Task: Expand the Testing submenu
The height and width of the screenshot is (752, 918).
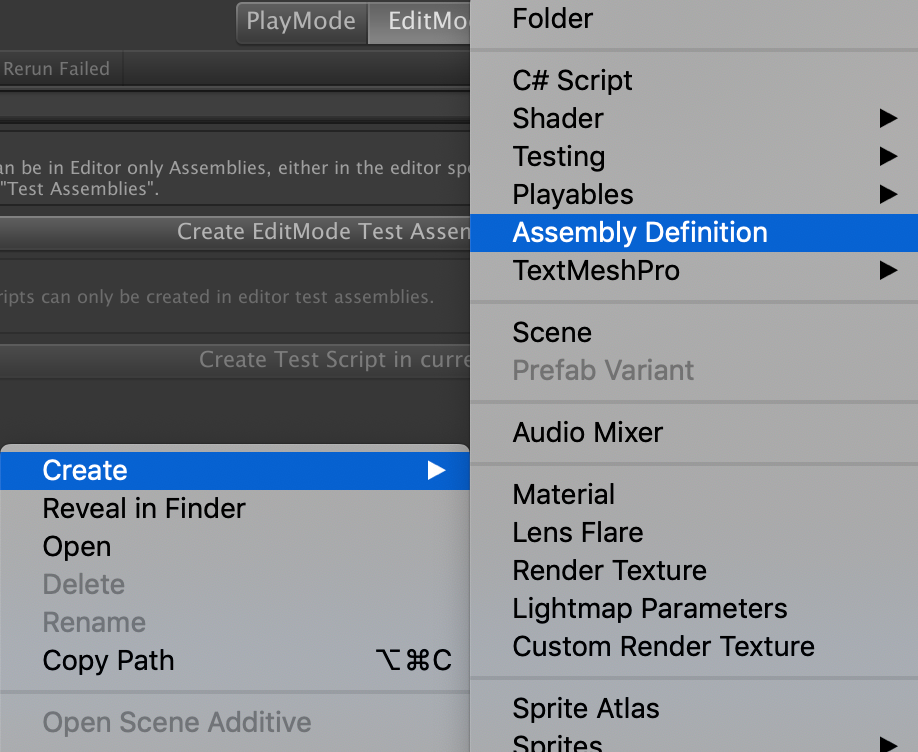Action: [558, 156]
